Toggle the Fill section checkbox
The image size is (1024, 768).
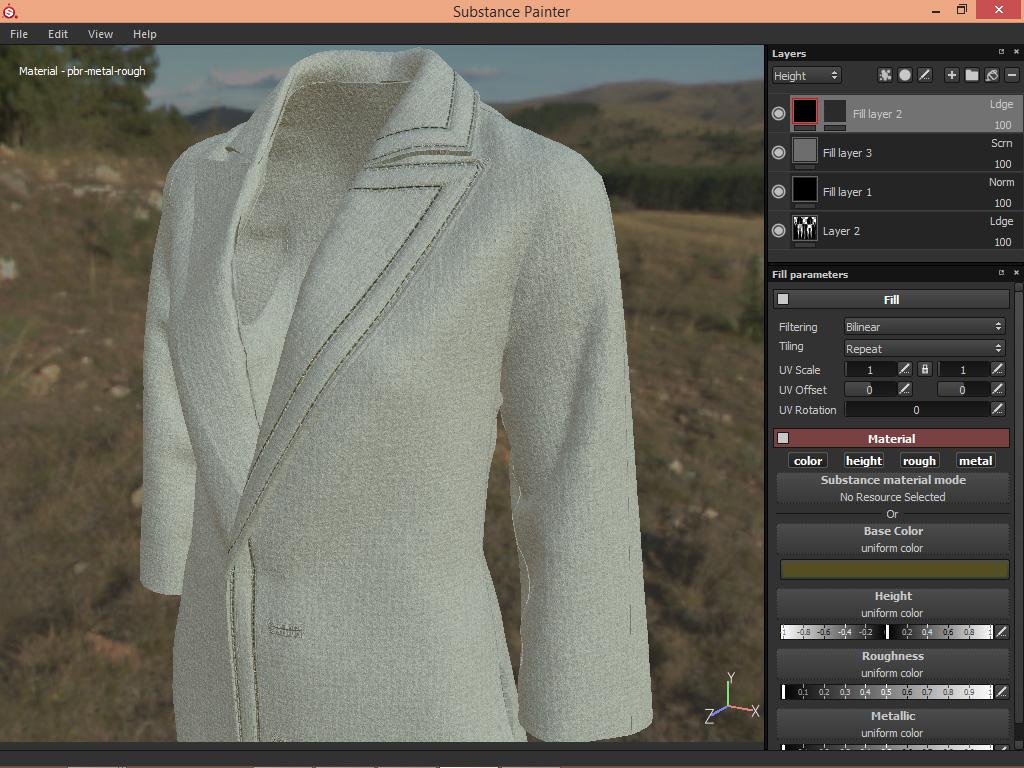pyautogui.click(x=783, y=299)
